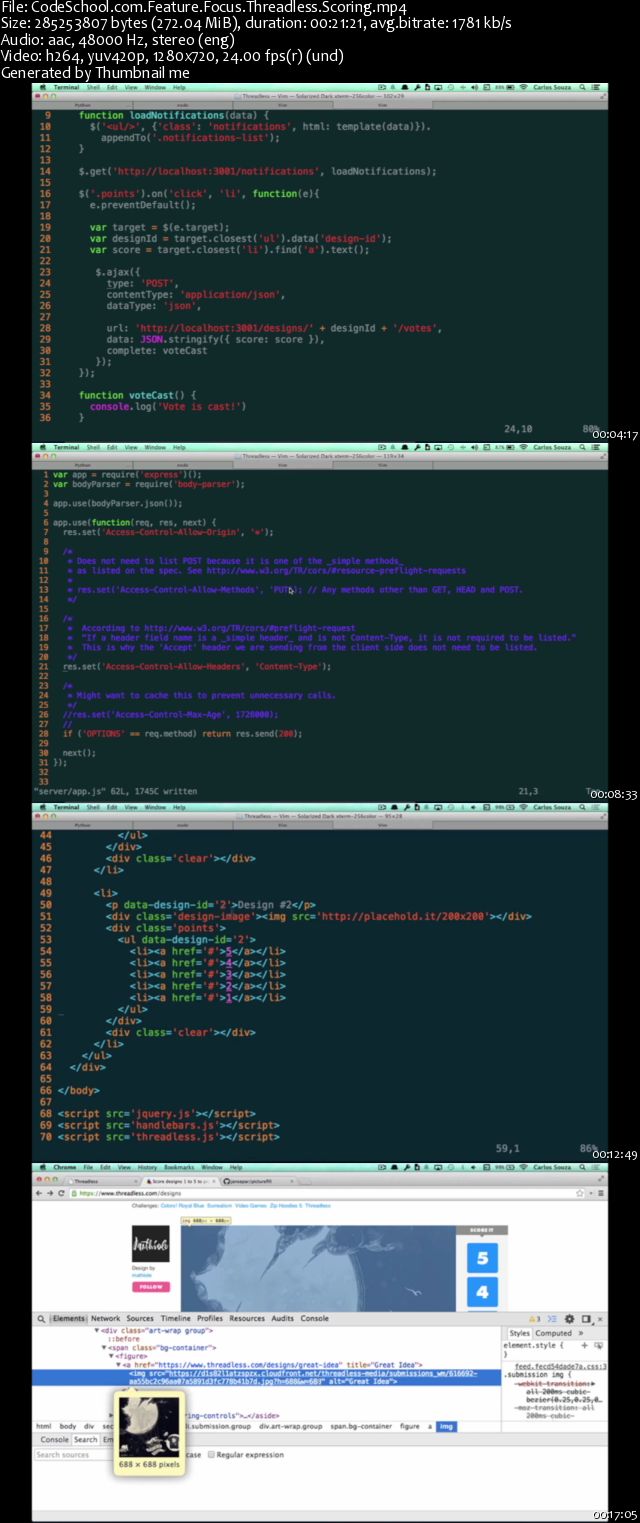This screenshot has width=640, height=1523.
Task: Close the DevTools panel with X
Action: 600,1319
